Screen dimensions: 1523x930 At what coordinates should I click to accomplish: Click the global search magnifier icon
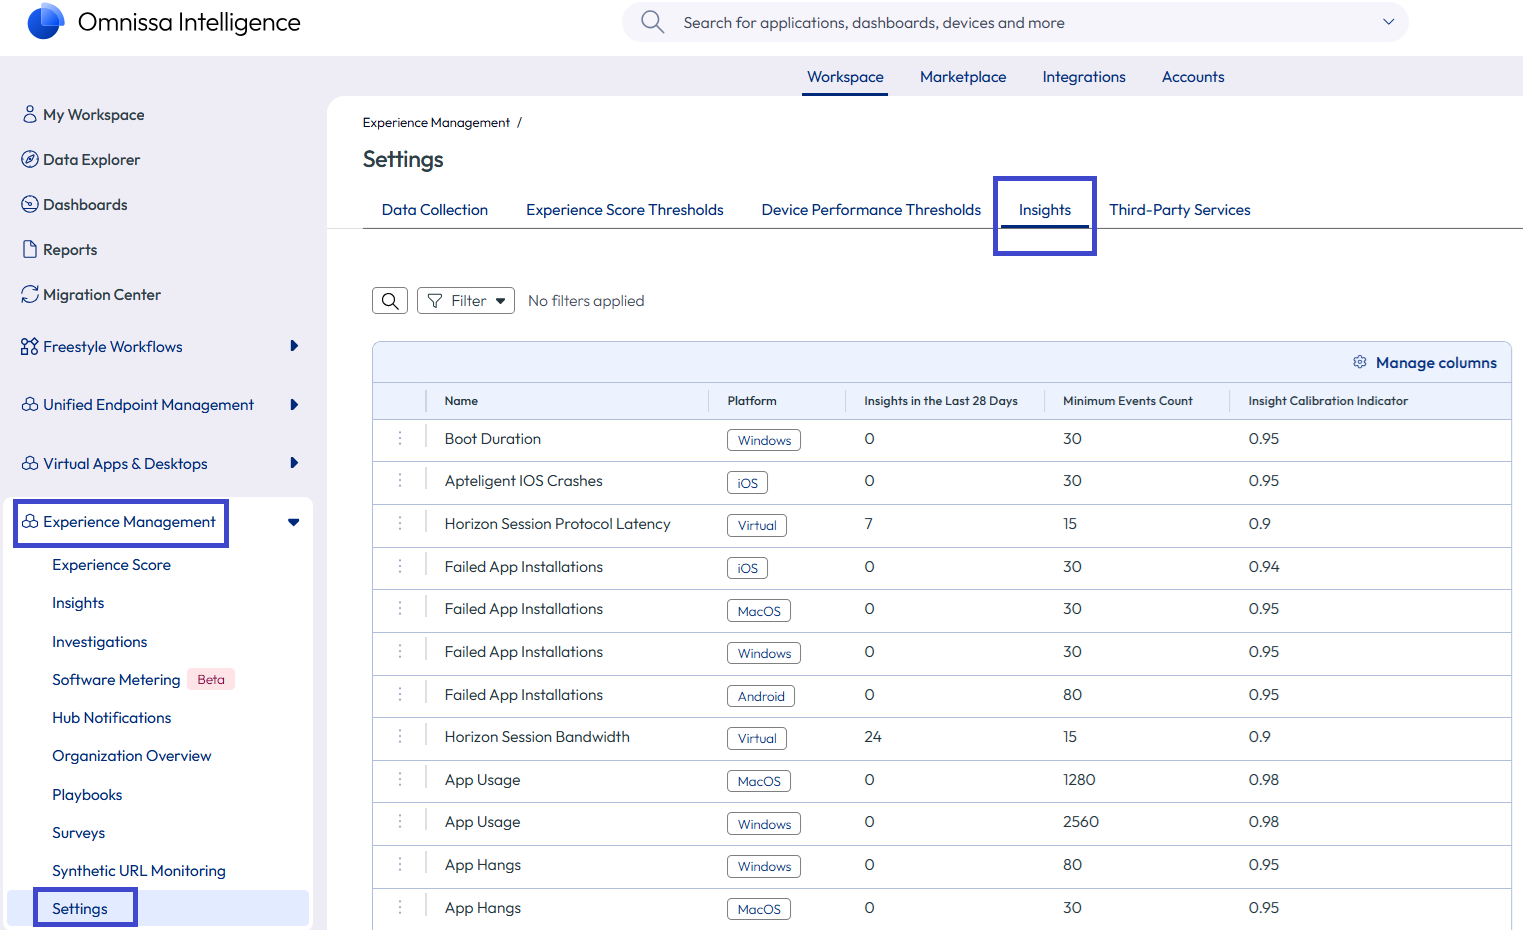point(652,22)
